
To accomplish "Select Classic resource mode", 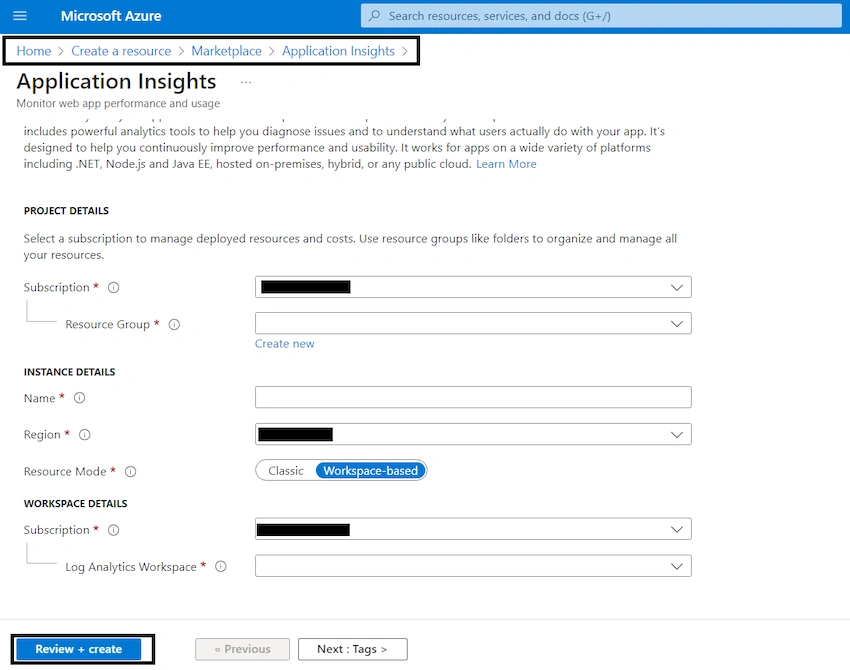I will pos(286,471).
